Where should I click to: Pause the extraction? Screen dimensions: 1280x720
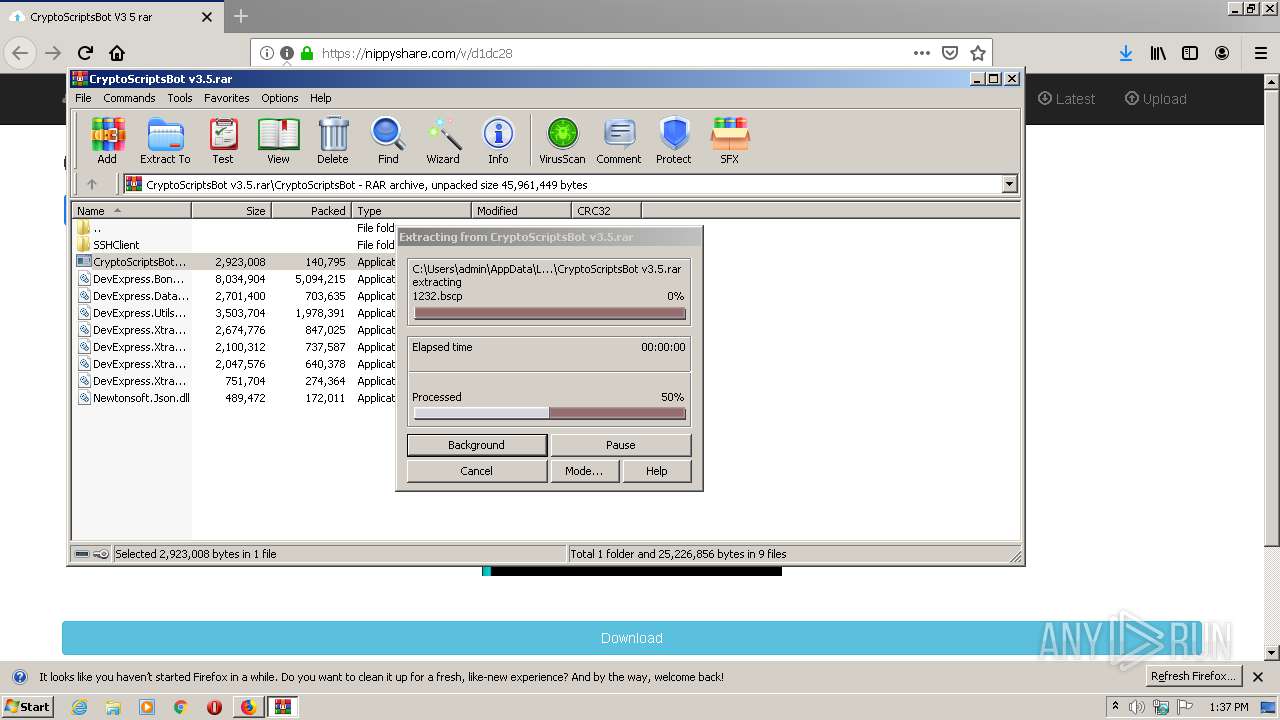620,445
